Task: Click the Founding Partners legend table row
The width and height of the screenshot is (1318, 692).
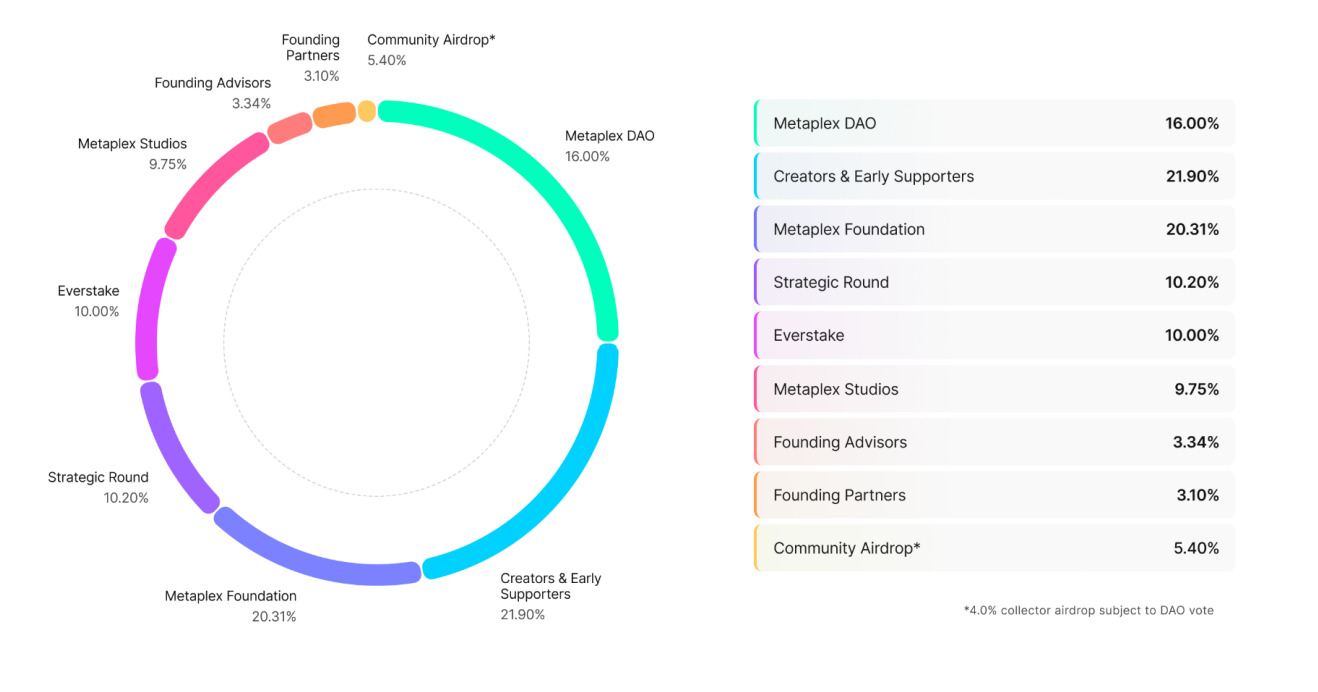Action: pos(995,495)
